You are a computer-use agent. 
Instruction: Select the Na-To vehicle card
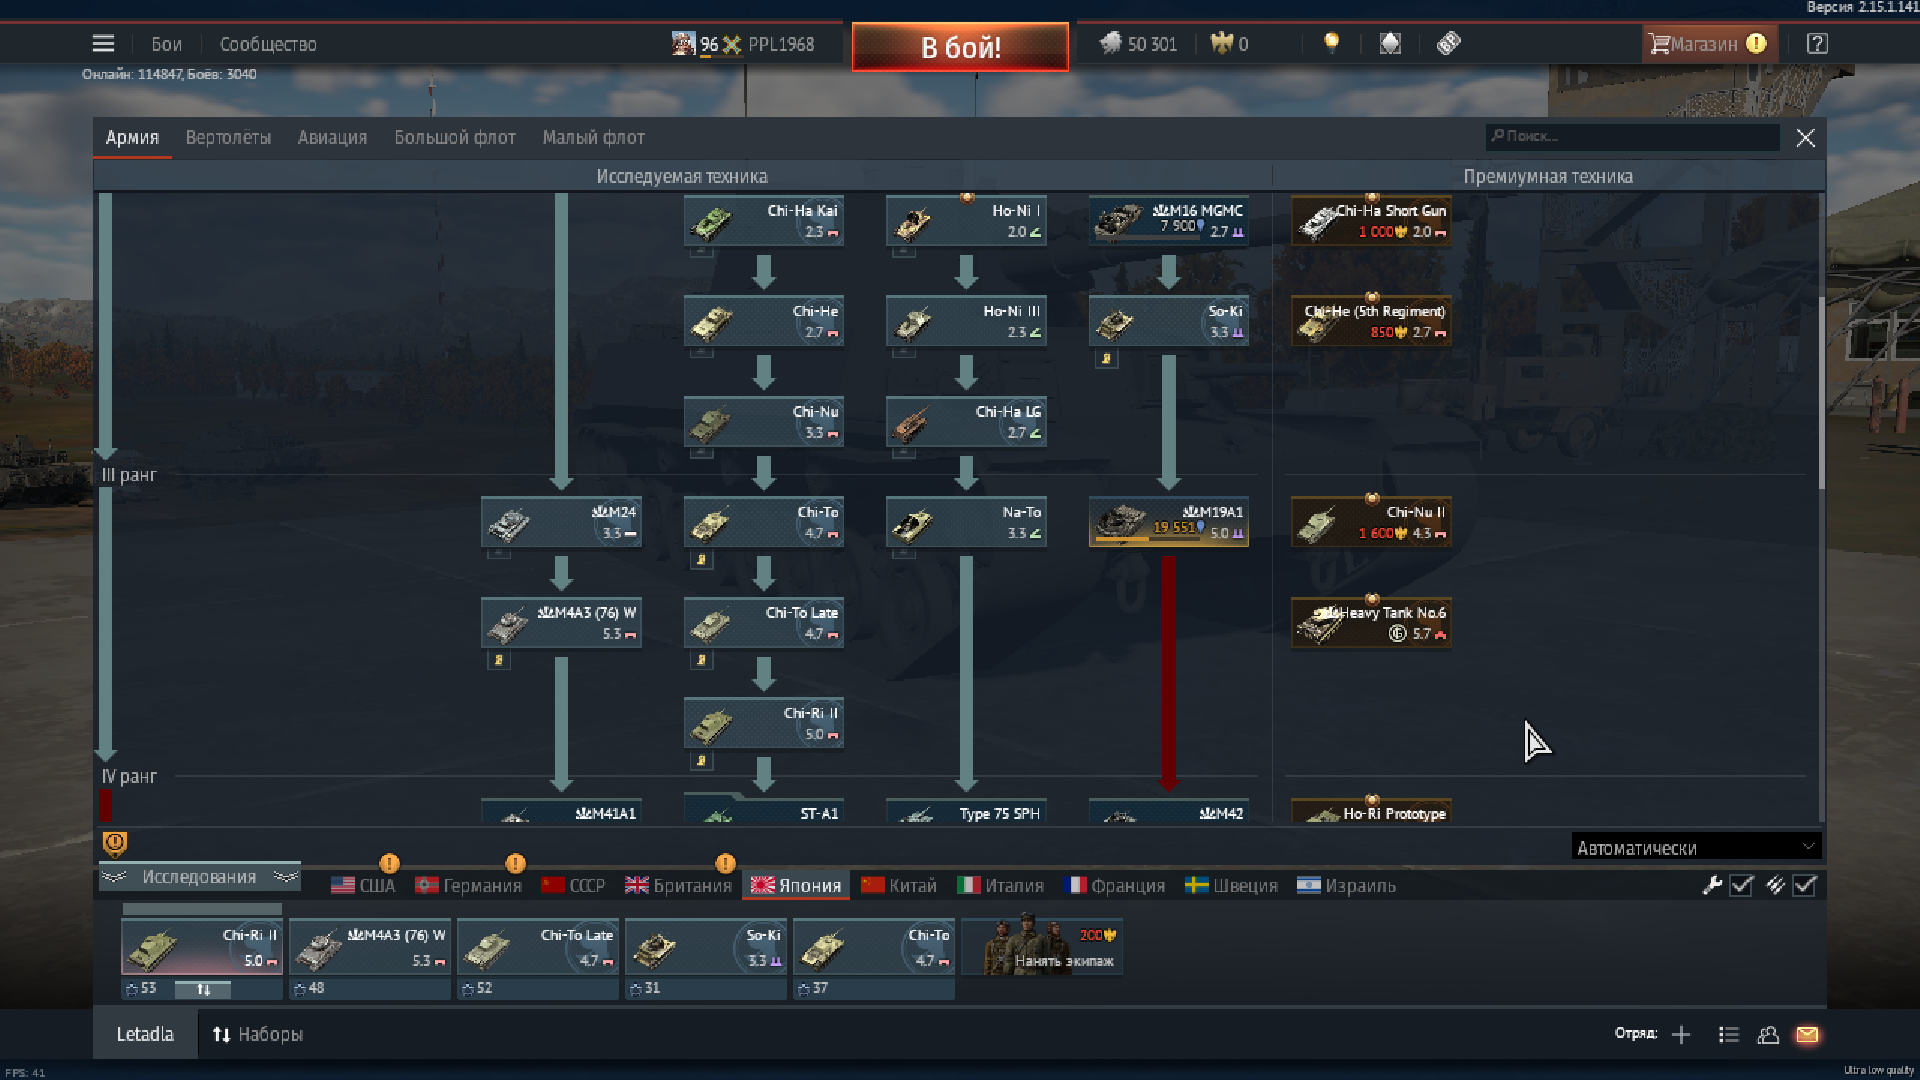(x=966, y=521)
